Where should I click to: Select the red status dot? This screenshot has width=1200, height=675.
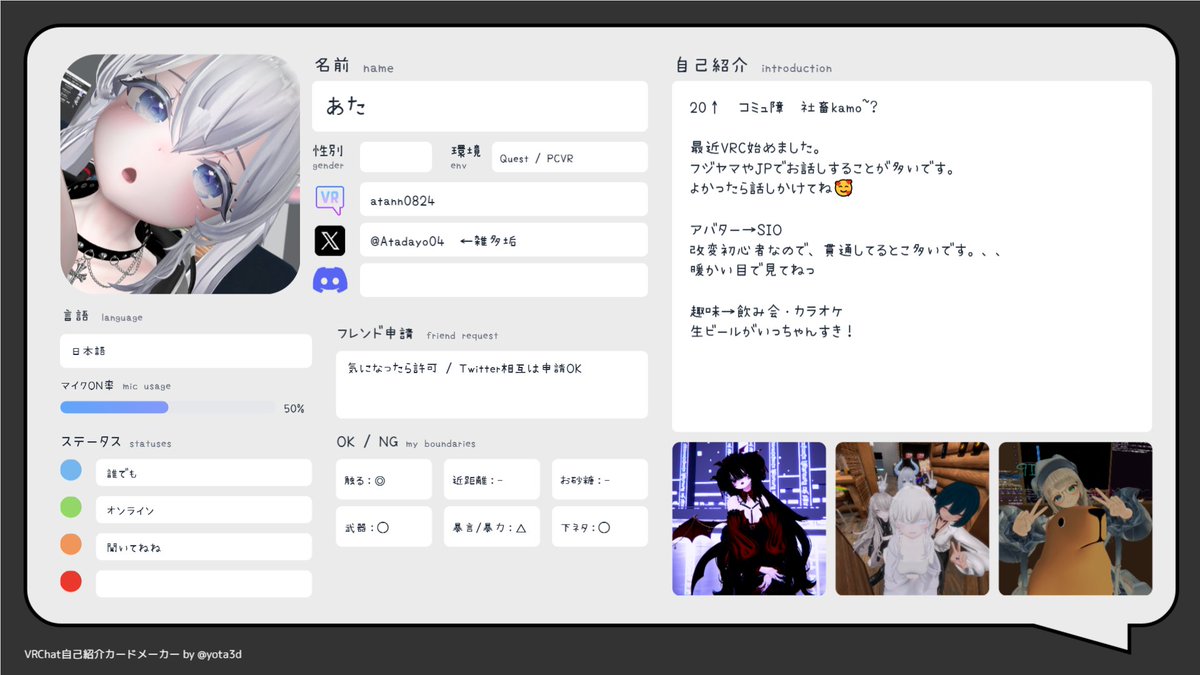click(70, 581)
